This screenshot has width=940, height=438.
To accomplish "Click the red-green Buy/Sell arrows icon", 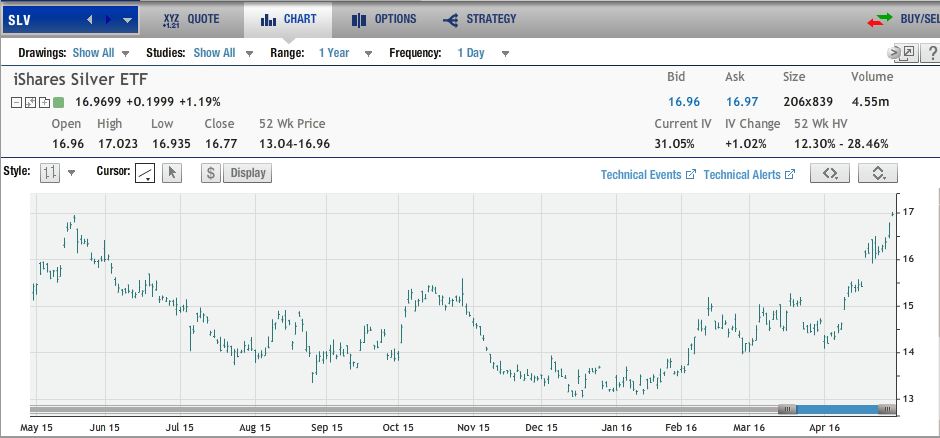I will point(879,20).
